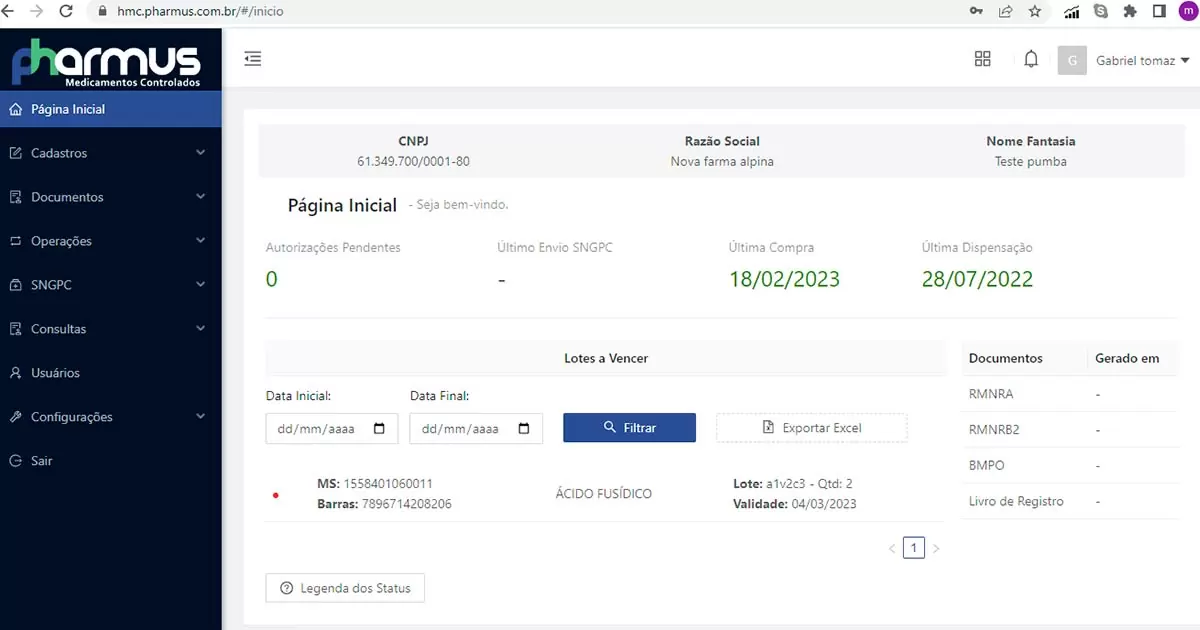Collapse the sidebar with the menu fold icon
Screen dimensions: 1200x630
253,59
